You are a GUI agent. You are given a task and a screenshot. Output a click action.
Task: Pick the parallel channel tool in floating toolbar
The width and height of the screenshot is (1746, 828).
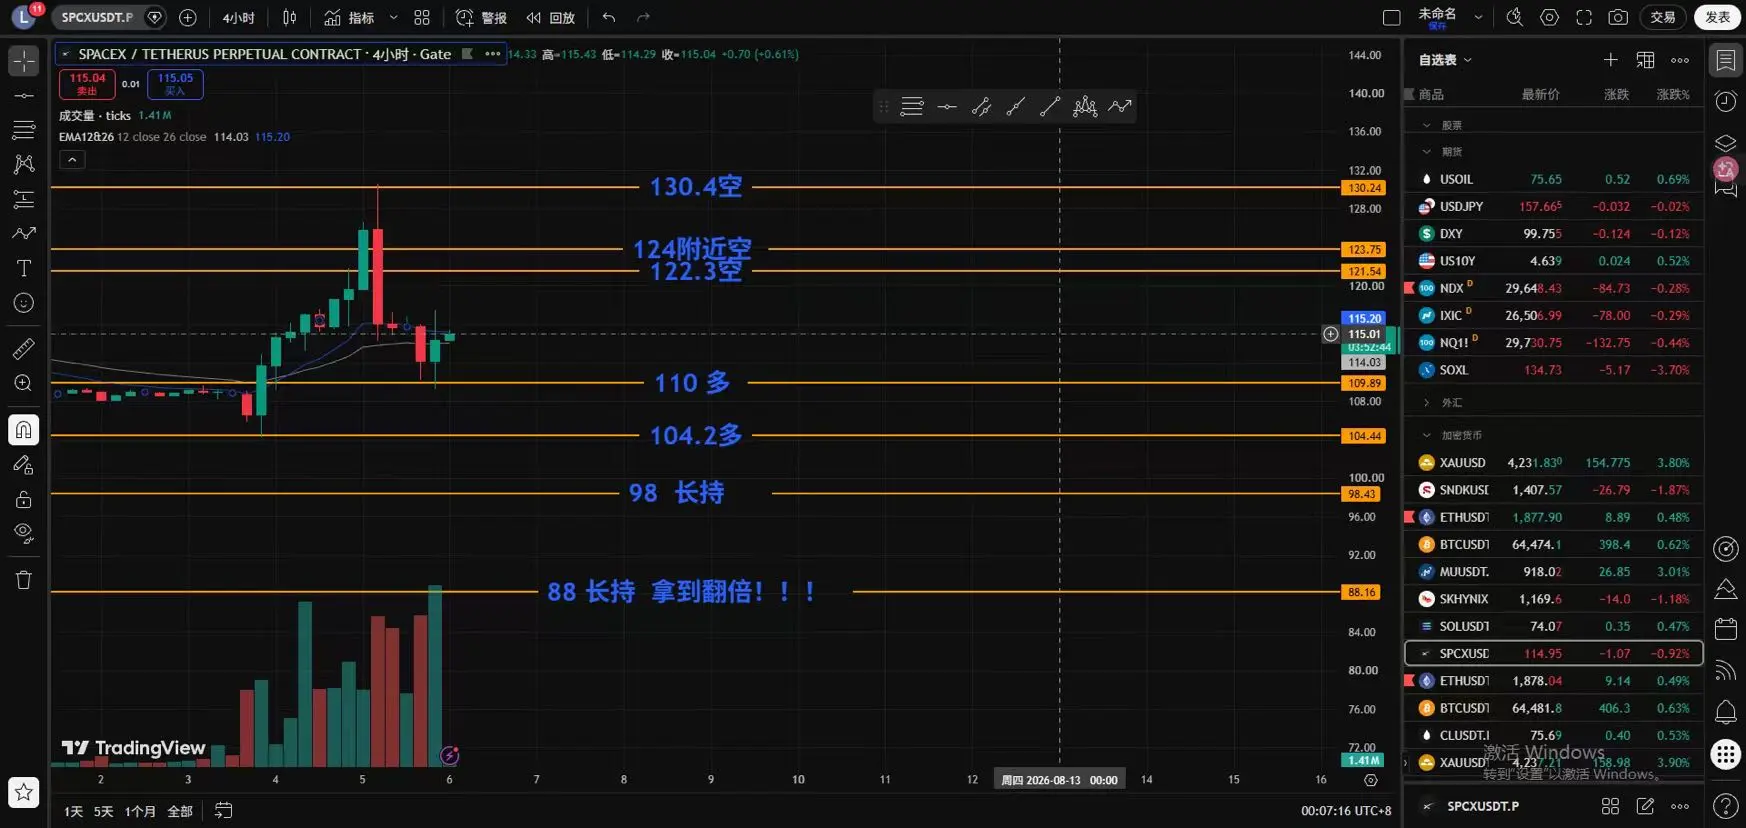pyautogui.click(x=981, y=107)
